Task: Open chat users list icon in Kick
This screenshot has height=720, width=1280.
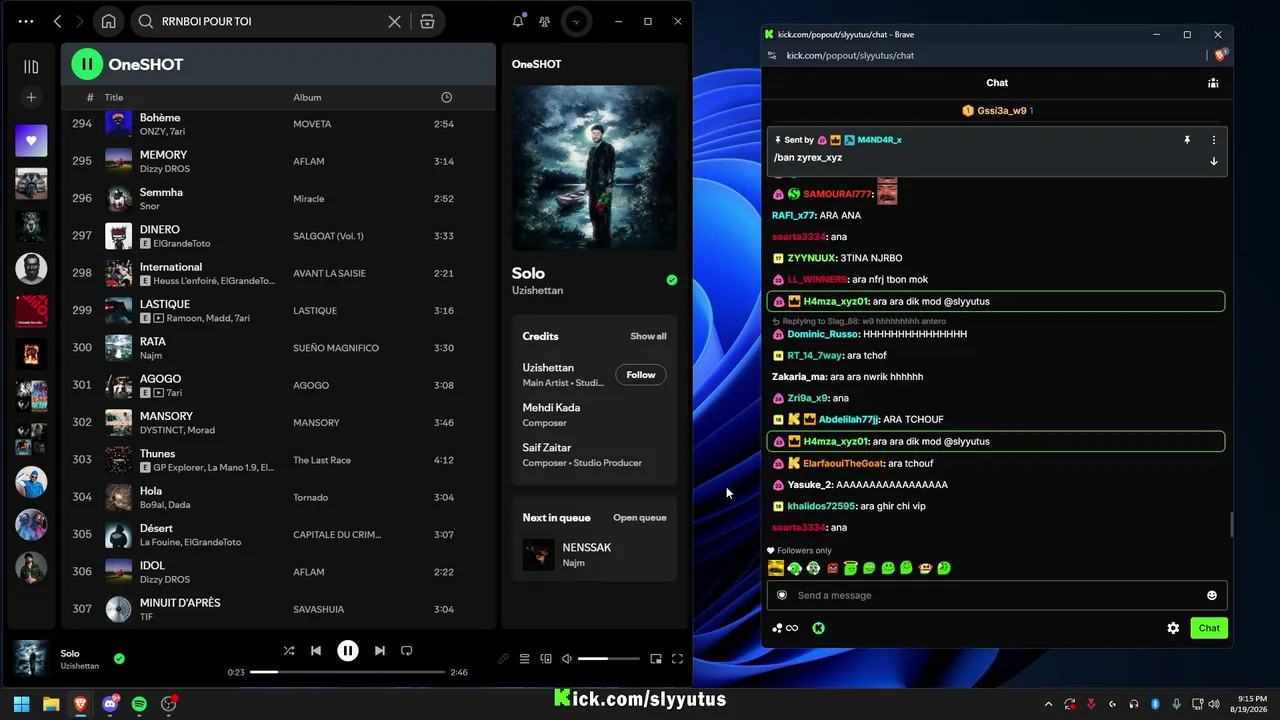Action: pyautogui.click(x=1213, y=83)
